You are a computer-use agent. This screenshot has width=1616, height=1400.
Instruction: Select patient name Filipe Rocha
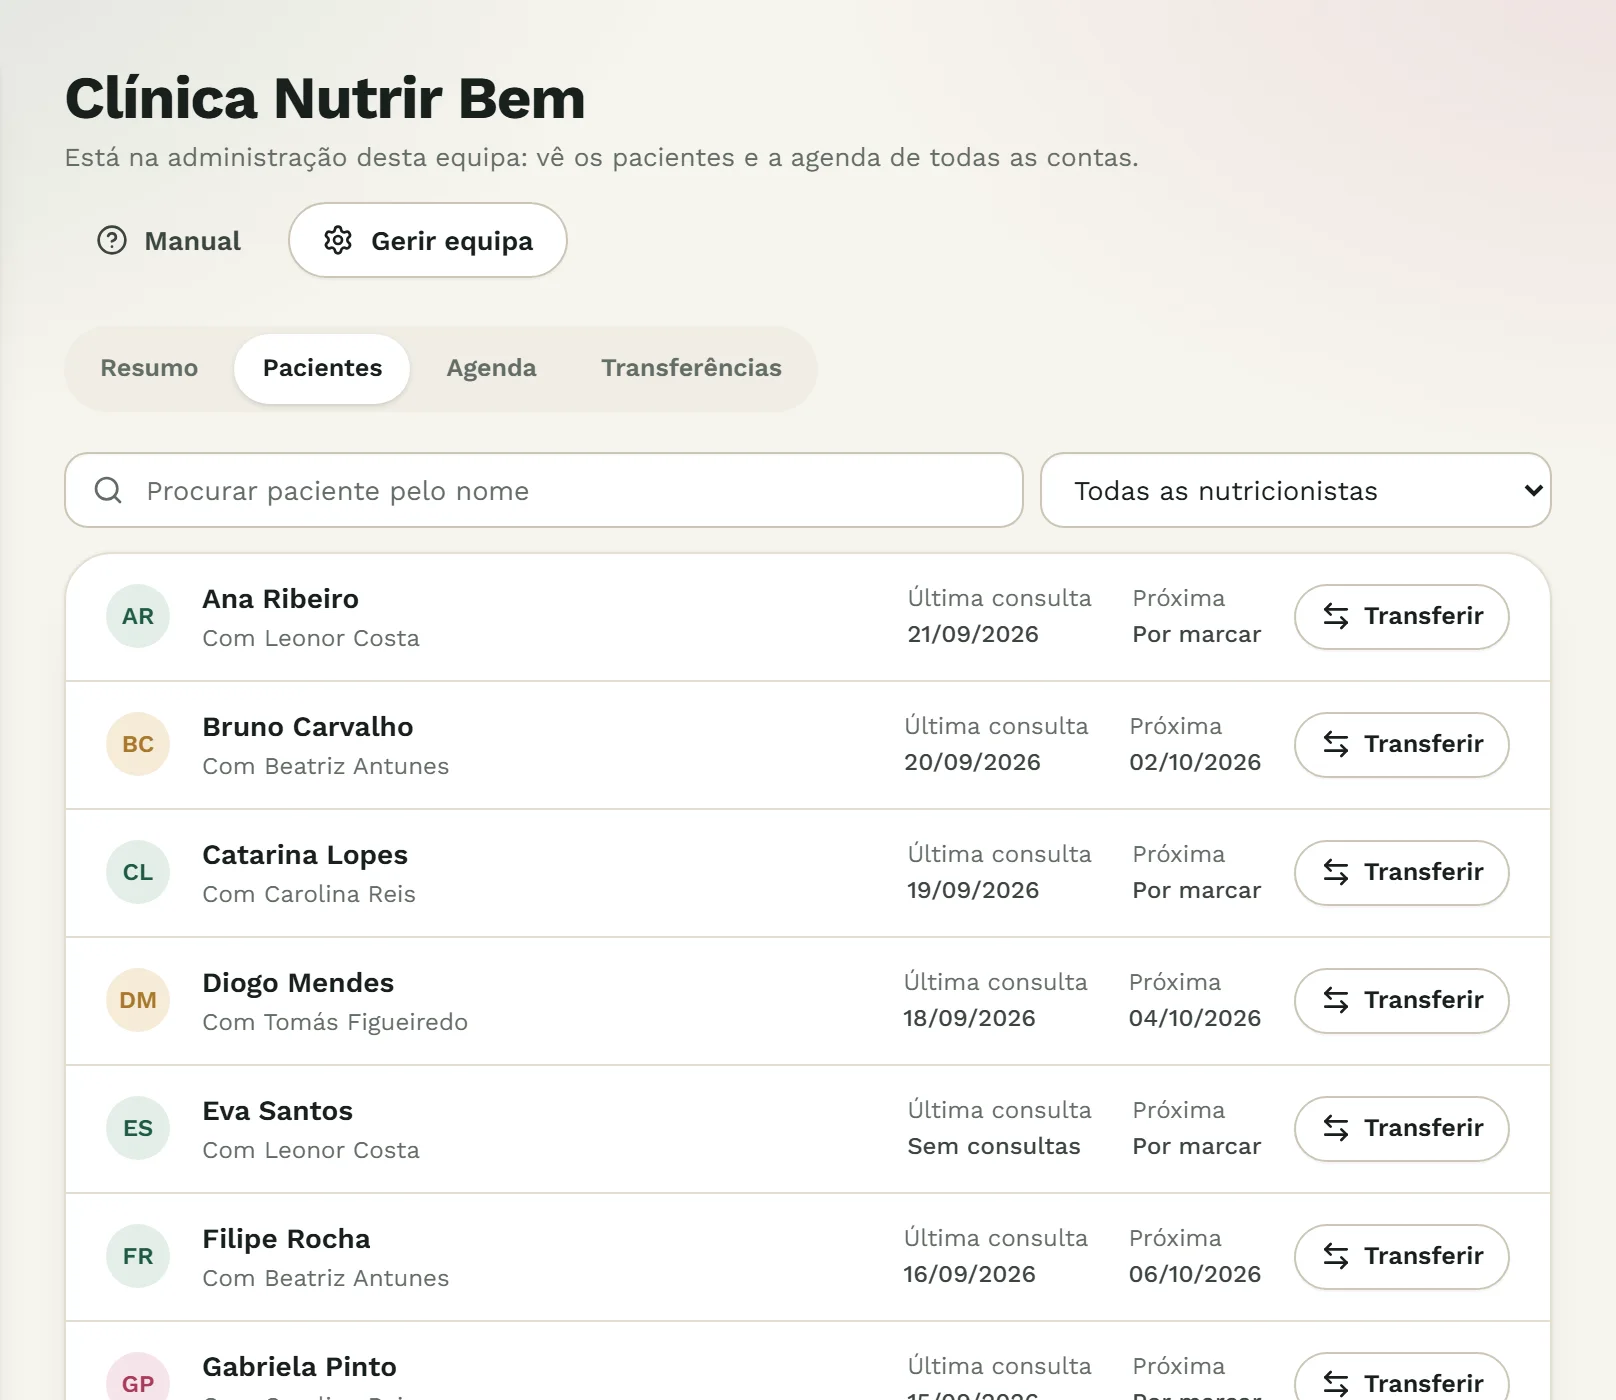click(x=286, y=1239)
